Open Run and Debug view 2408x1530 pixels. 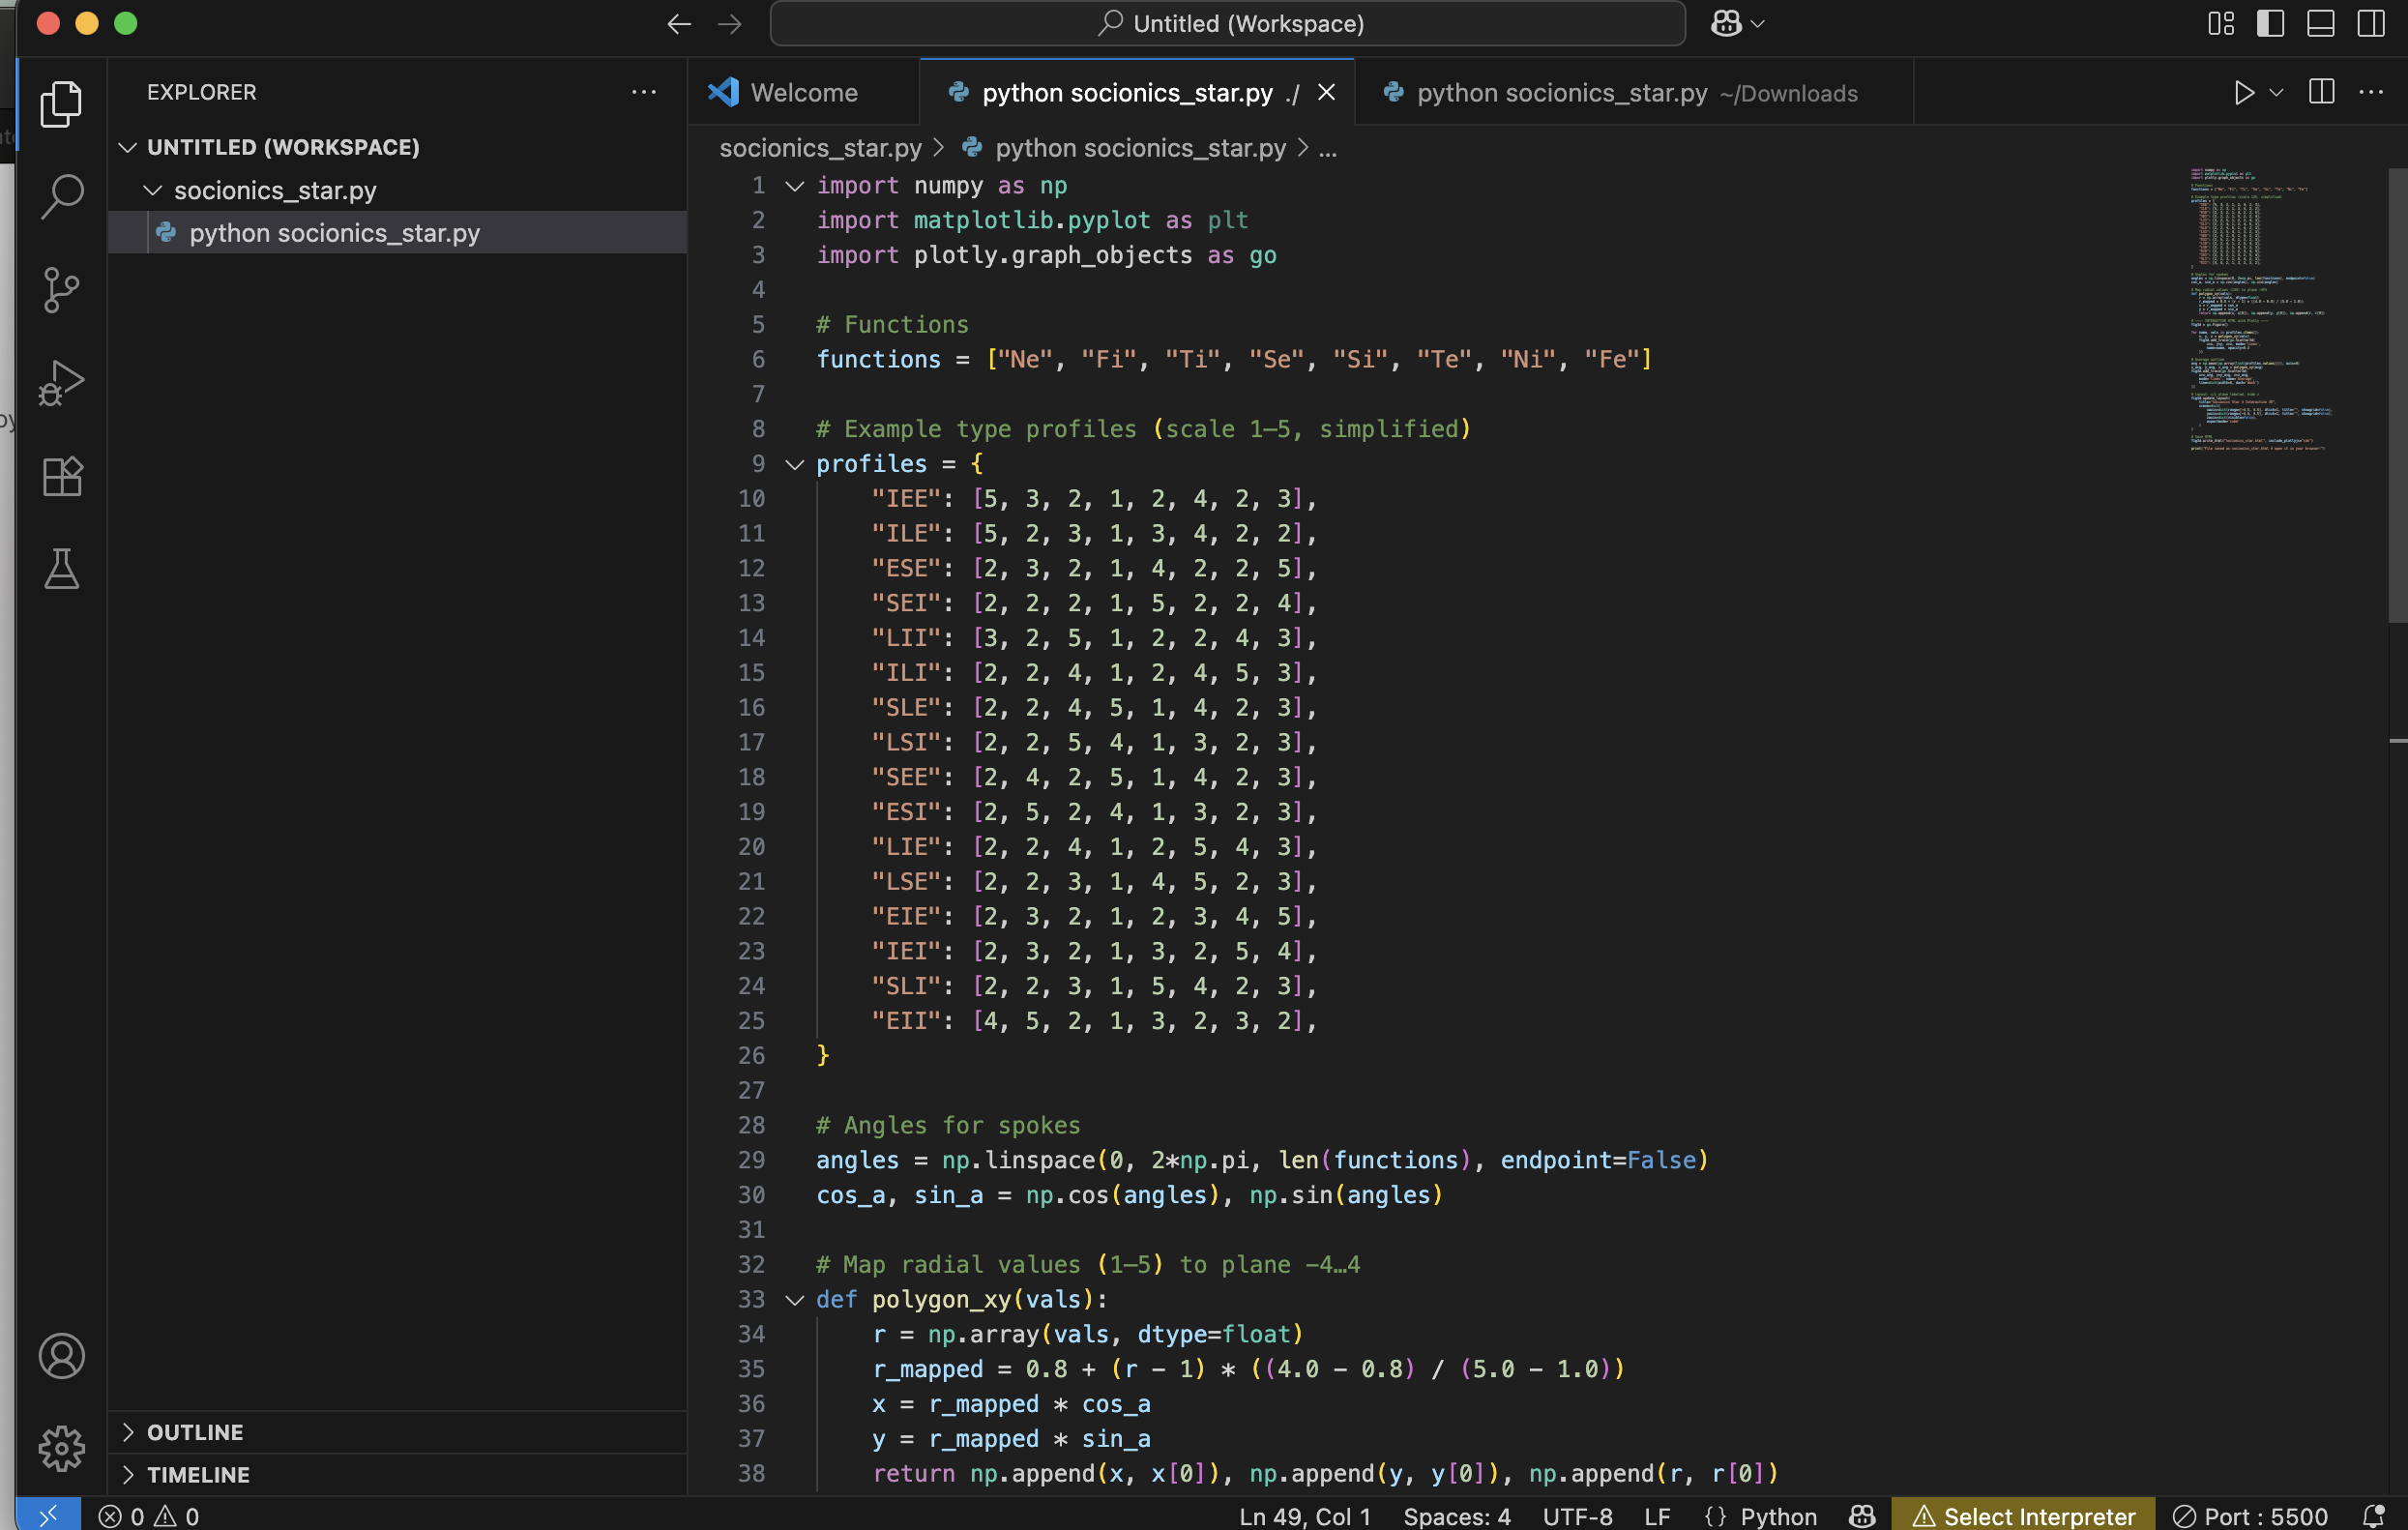[x=62, y=383]
